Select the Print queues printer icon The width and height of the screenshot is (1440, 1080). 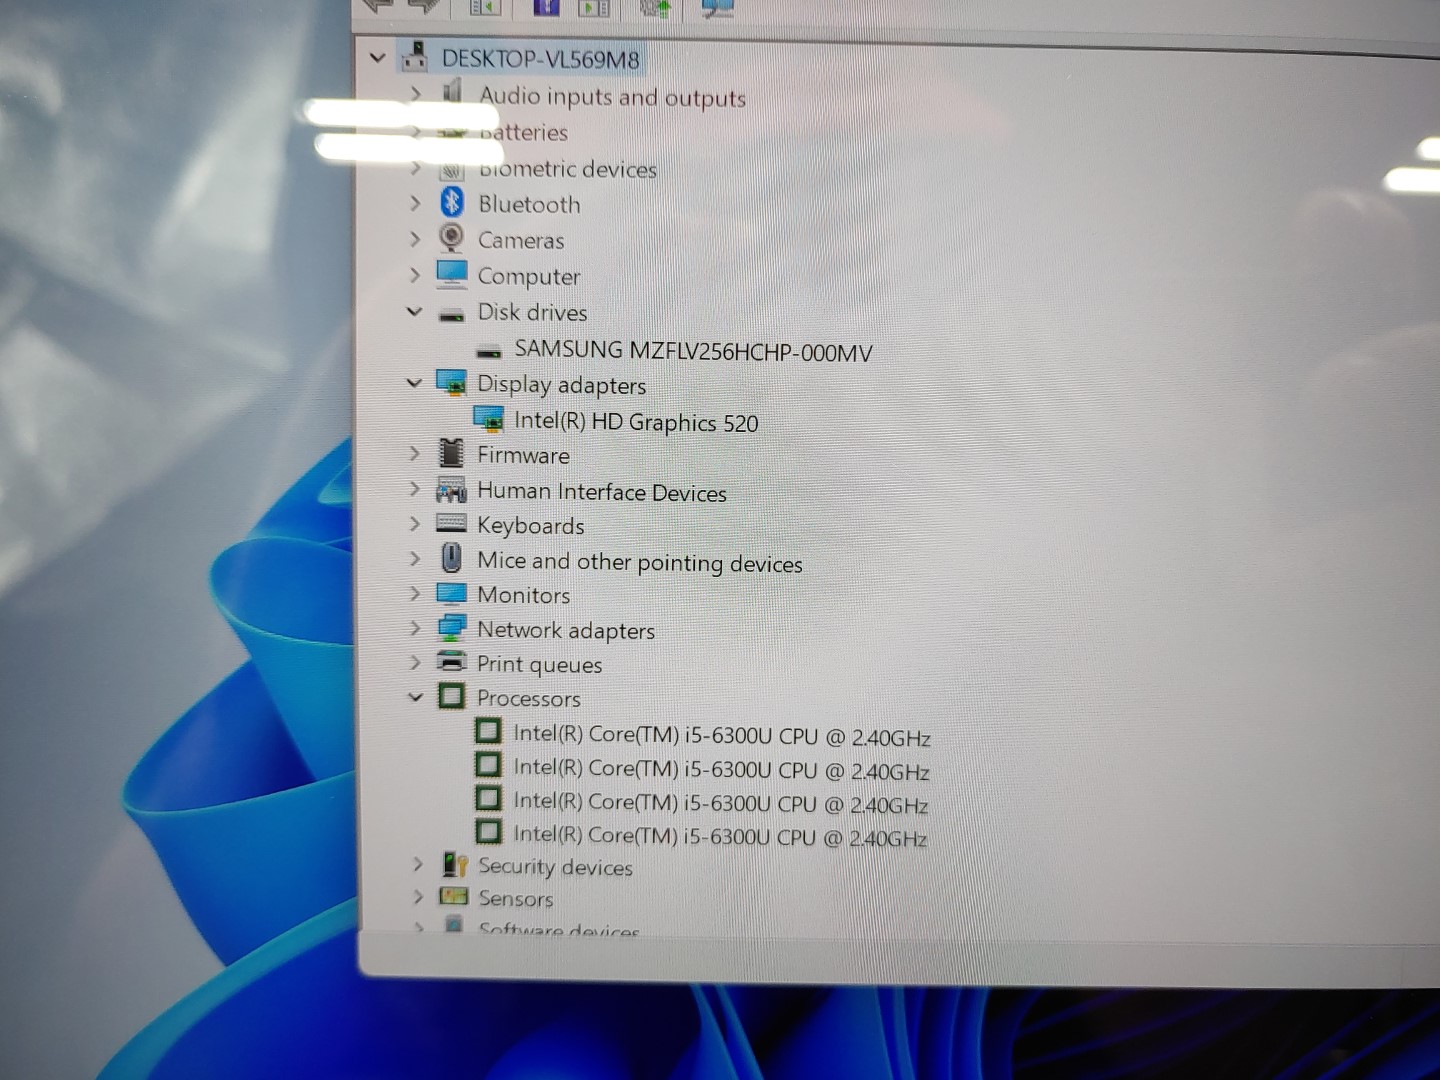[452, 662]
